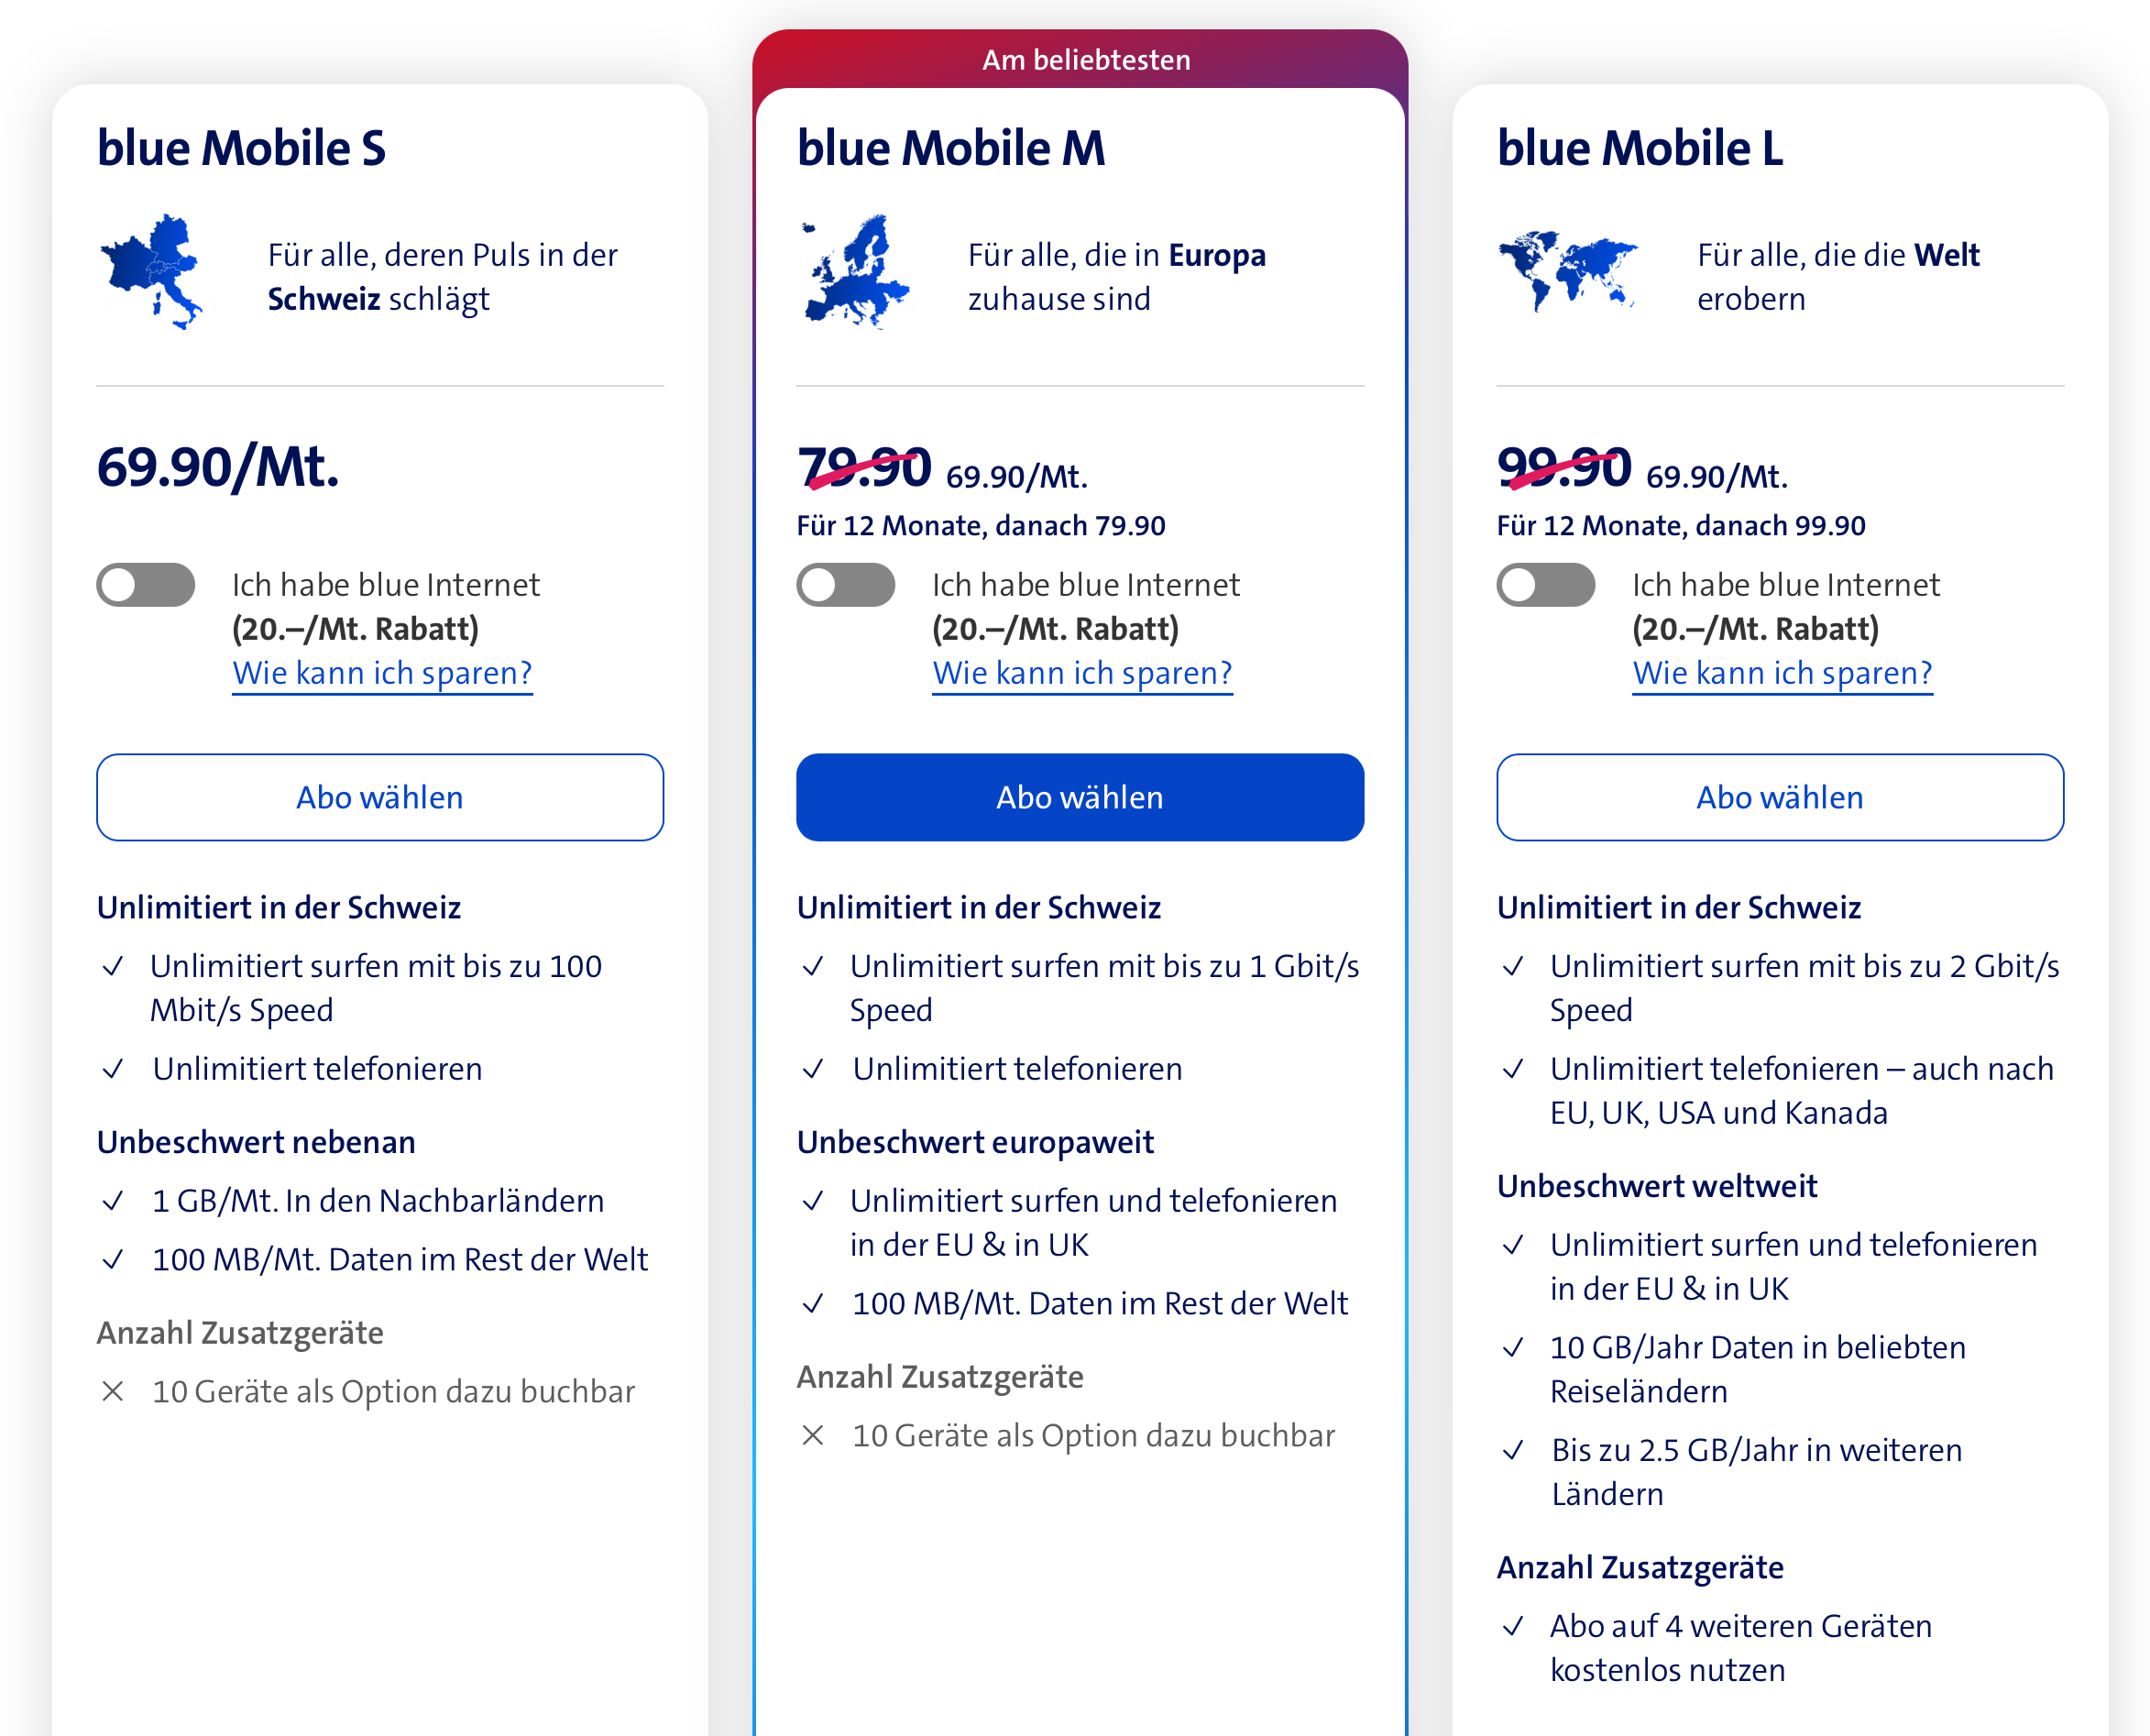This screenshot has height=1736, width=2150.
Task: Switch on blue Internet discount for blue Mobile L
Action: 1546,585
